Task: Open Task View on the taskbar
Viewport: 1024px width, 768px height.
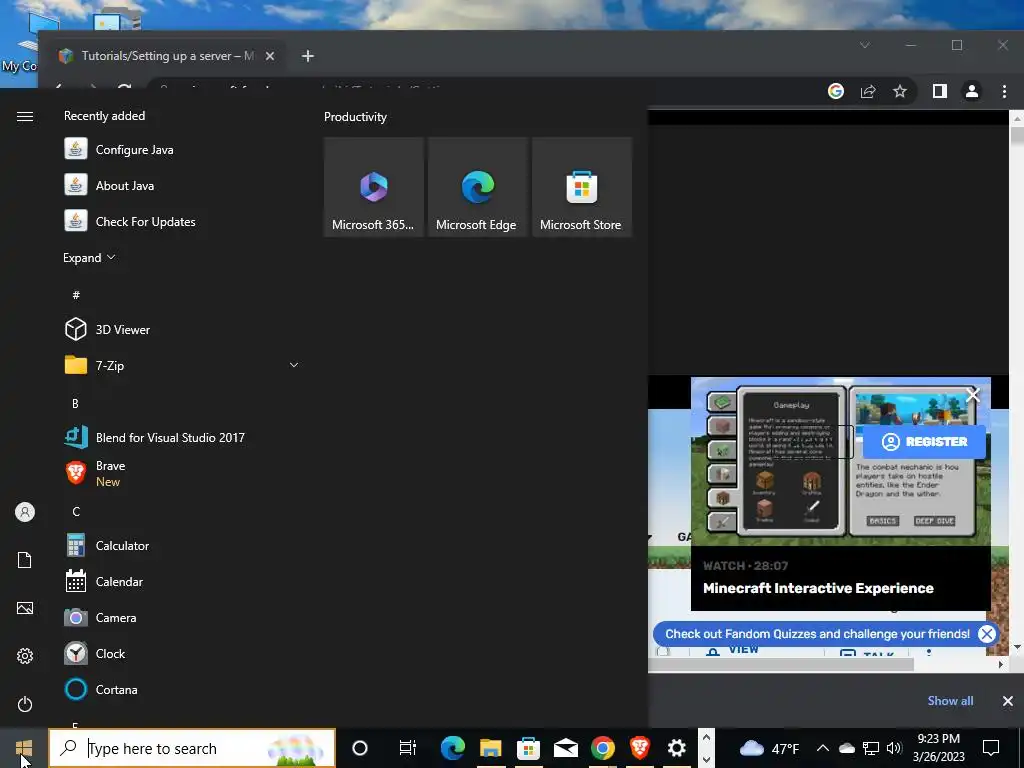Action: (x=408, y=748)
